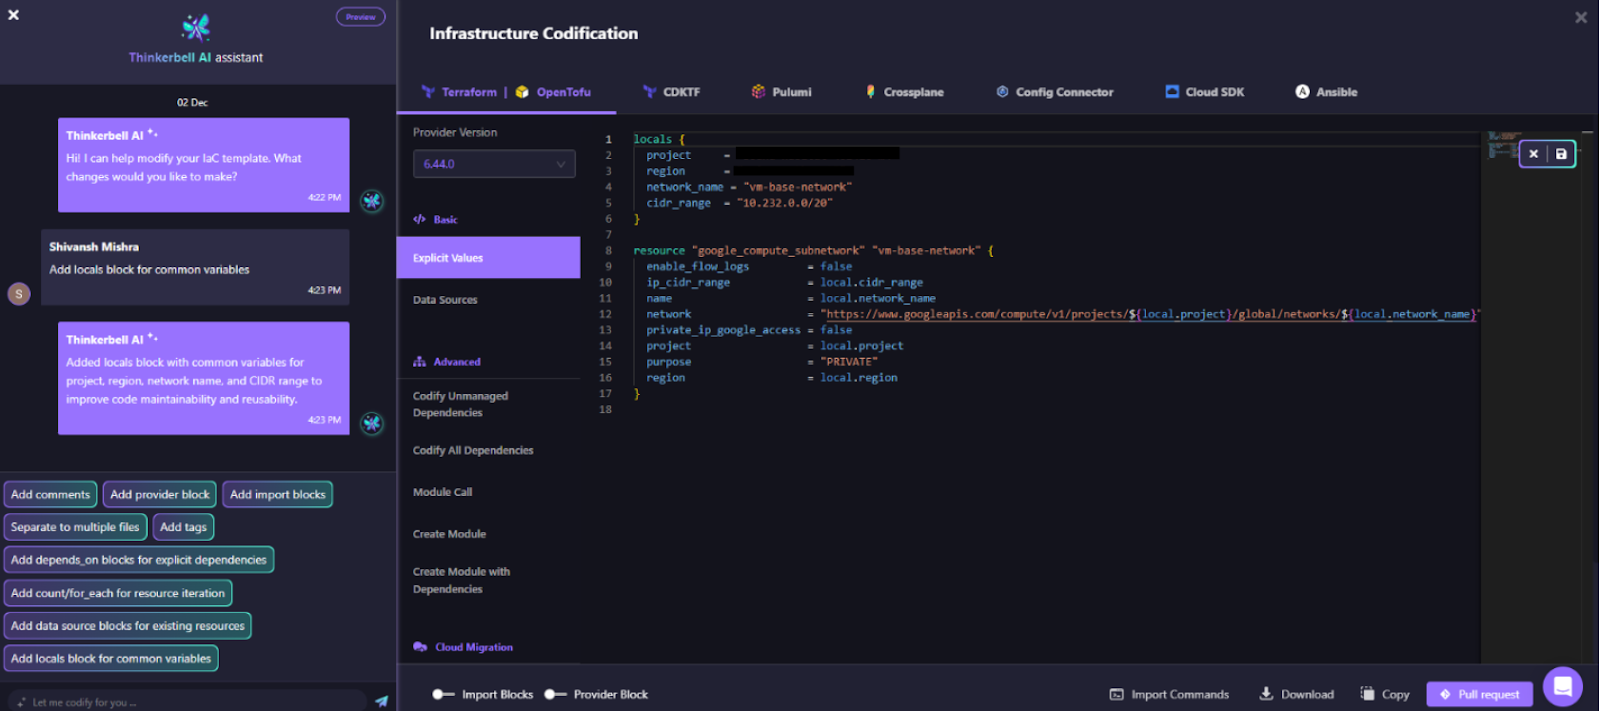Viewport: 1600px width, 711px height.
Task: Open Provider Version 6.44.0 dropdown
Action: 494,164
